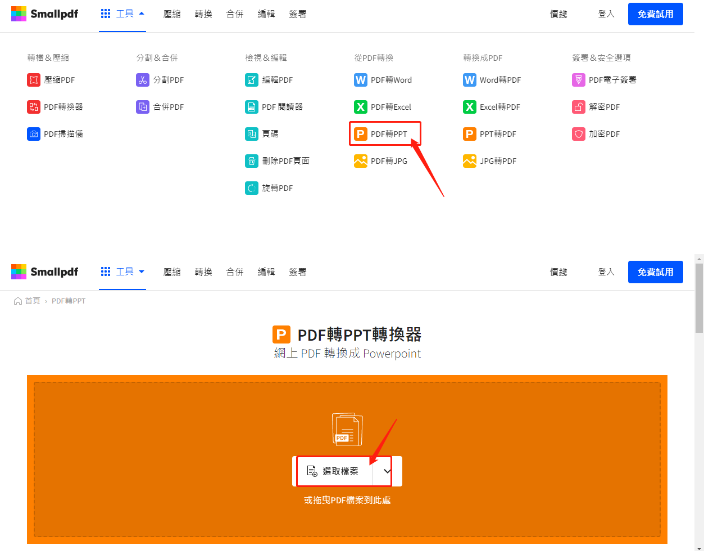
Task: Click the Smallpdf logo above the tools menu
Action: [44, 14]
